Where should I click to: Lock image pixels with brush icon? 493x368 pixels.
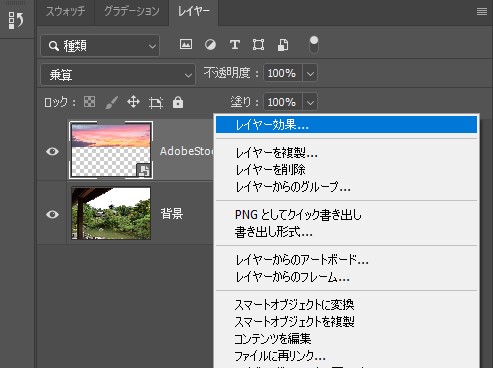[x=111, y=102]
